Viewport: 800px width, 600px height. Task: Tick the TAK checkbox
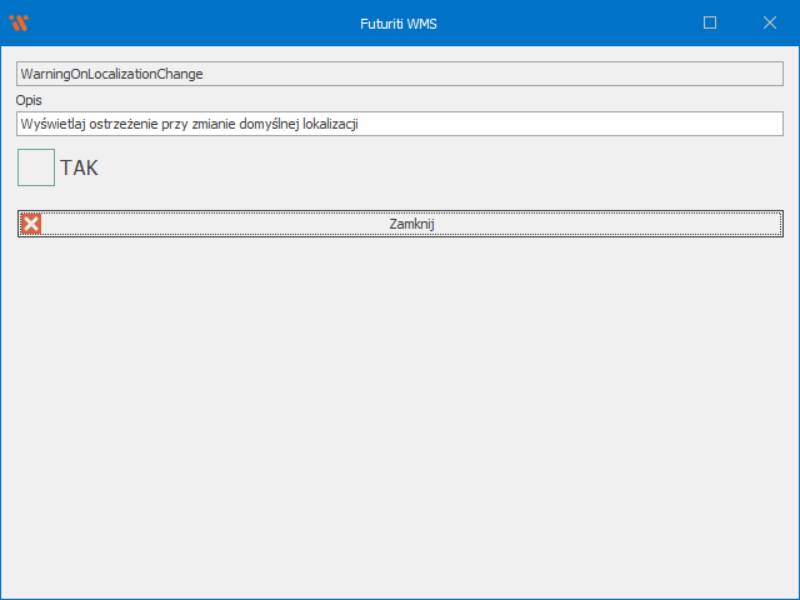coord(36,167)
